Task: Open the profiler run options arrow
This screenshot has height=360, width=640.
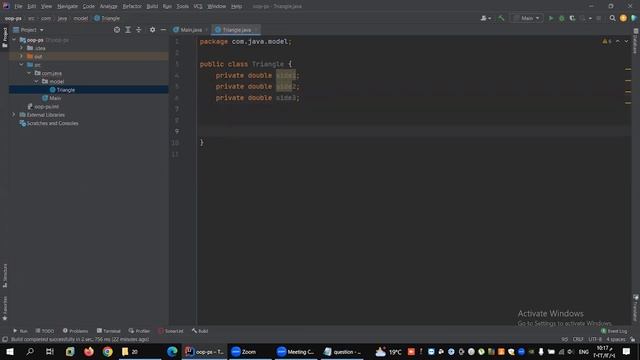Action: click(590, 18)
